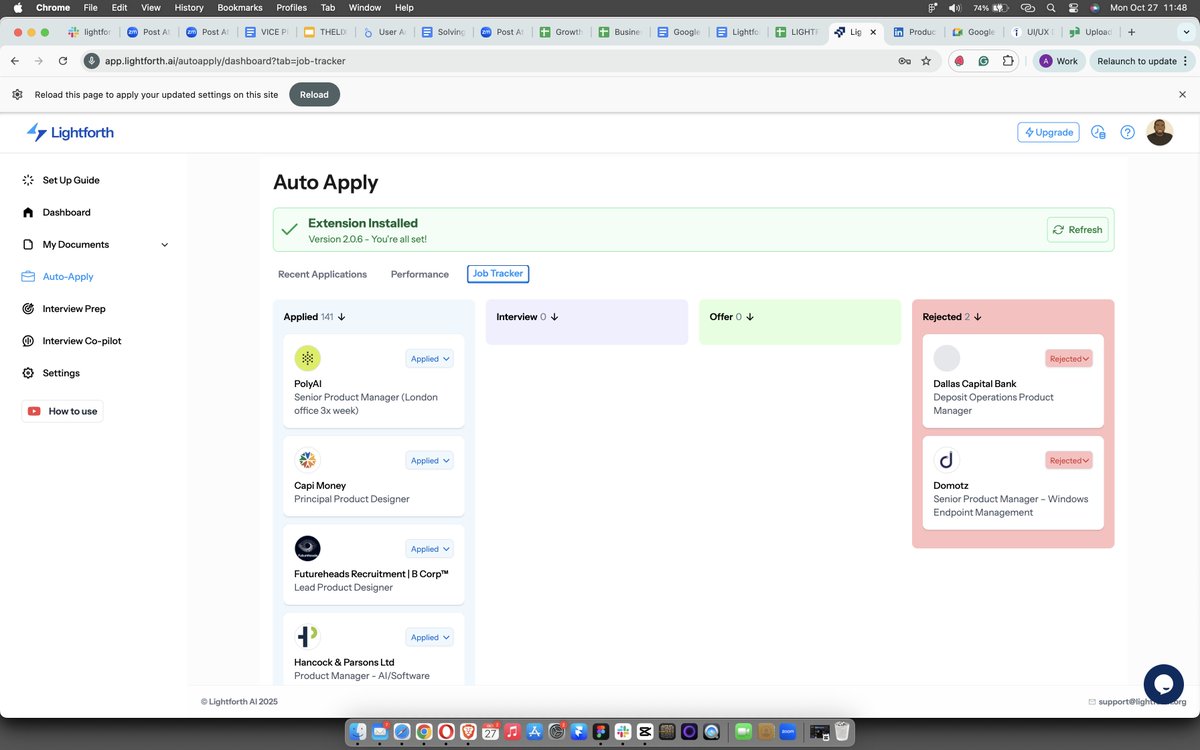
Task: Click the Grammarly extension icon
Action: 984,61
